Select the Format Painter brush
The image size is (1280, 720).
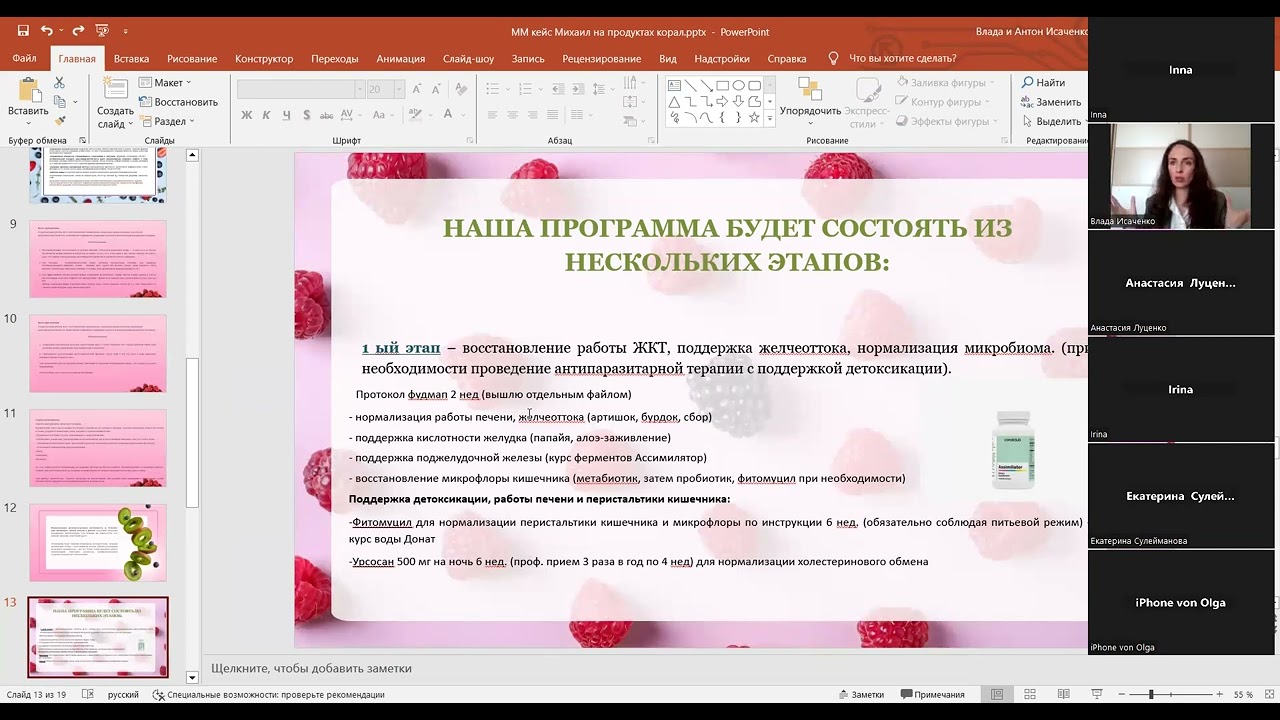tap(59, 120)
